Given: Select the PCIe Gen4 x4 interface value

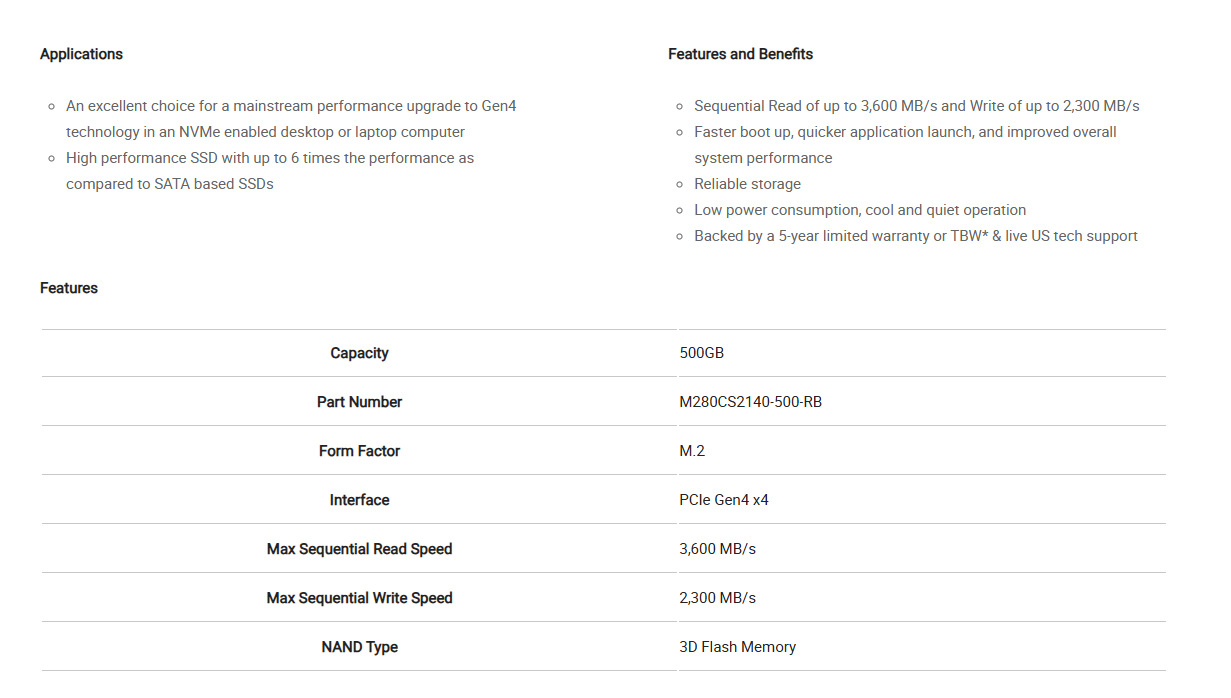Looking at the screenshot, I should 725,499.
